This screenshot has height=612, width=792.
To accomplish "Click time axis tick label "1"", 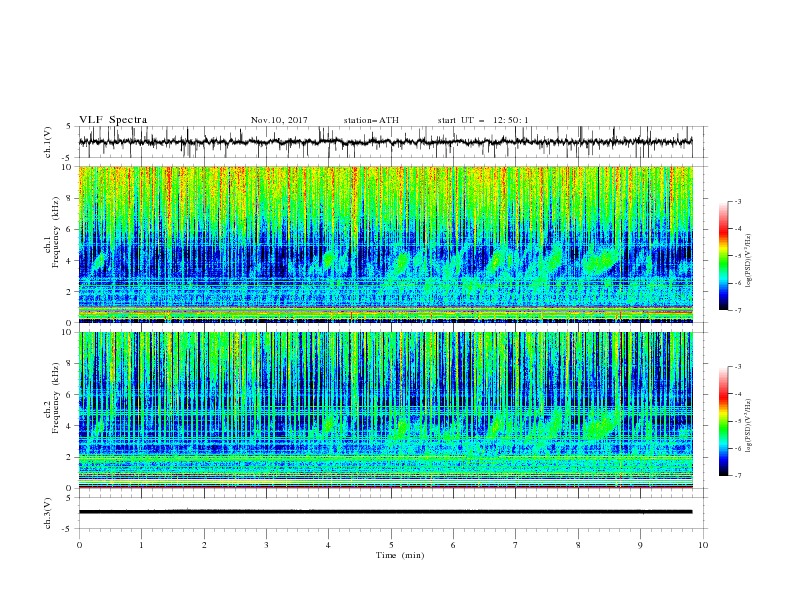I will click(142, 545).
